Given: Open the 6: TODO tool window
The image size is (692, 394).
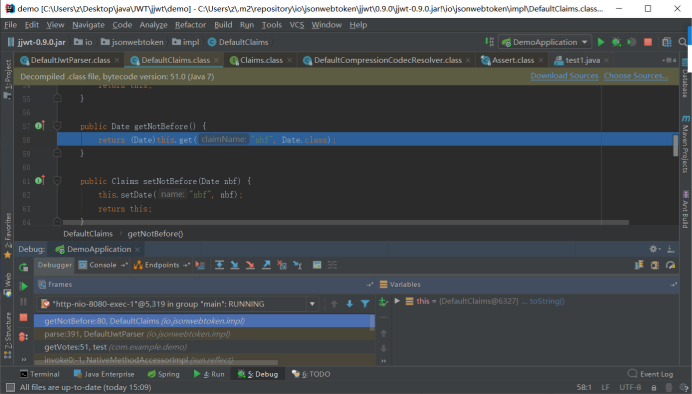Looking at the screenshot, I should point(311,374).
